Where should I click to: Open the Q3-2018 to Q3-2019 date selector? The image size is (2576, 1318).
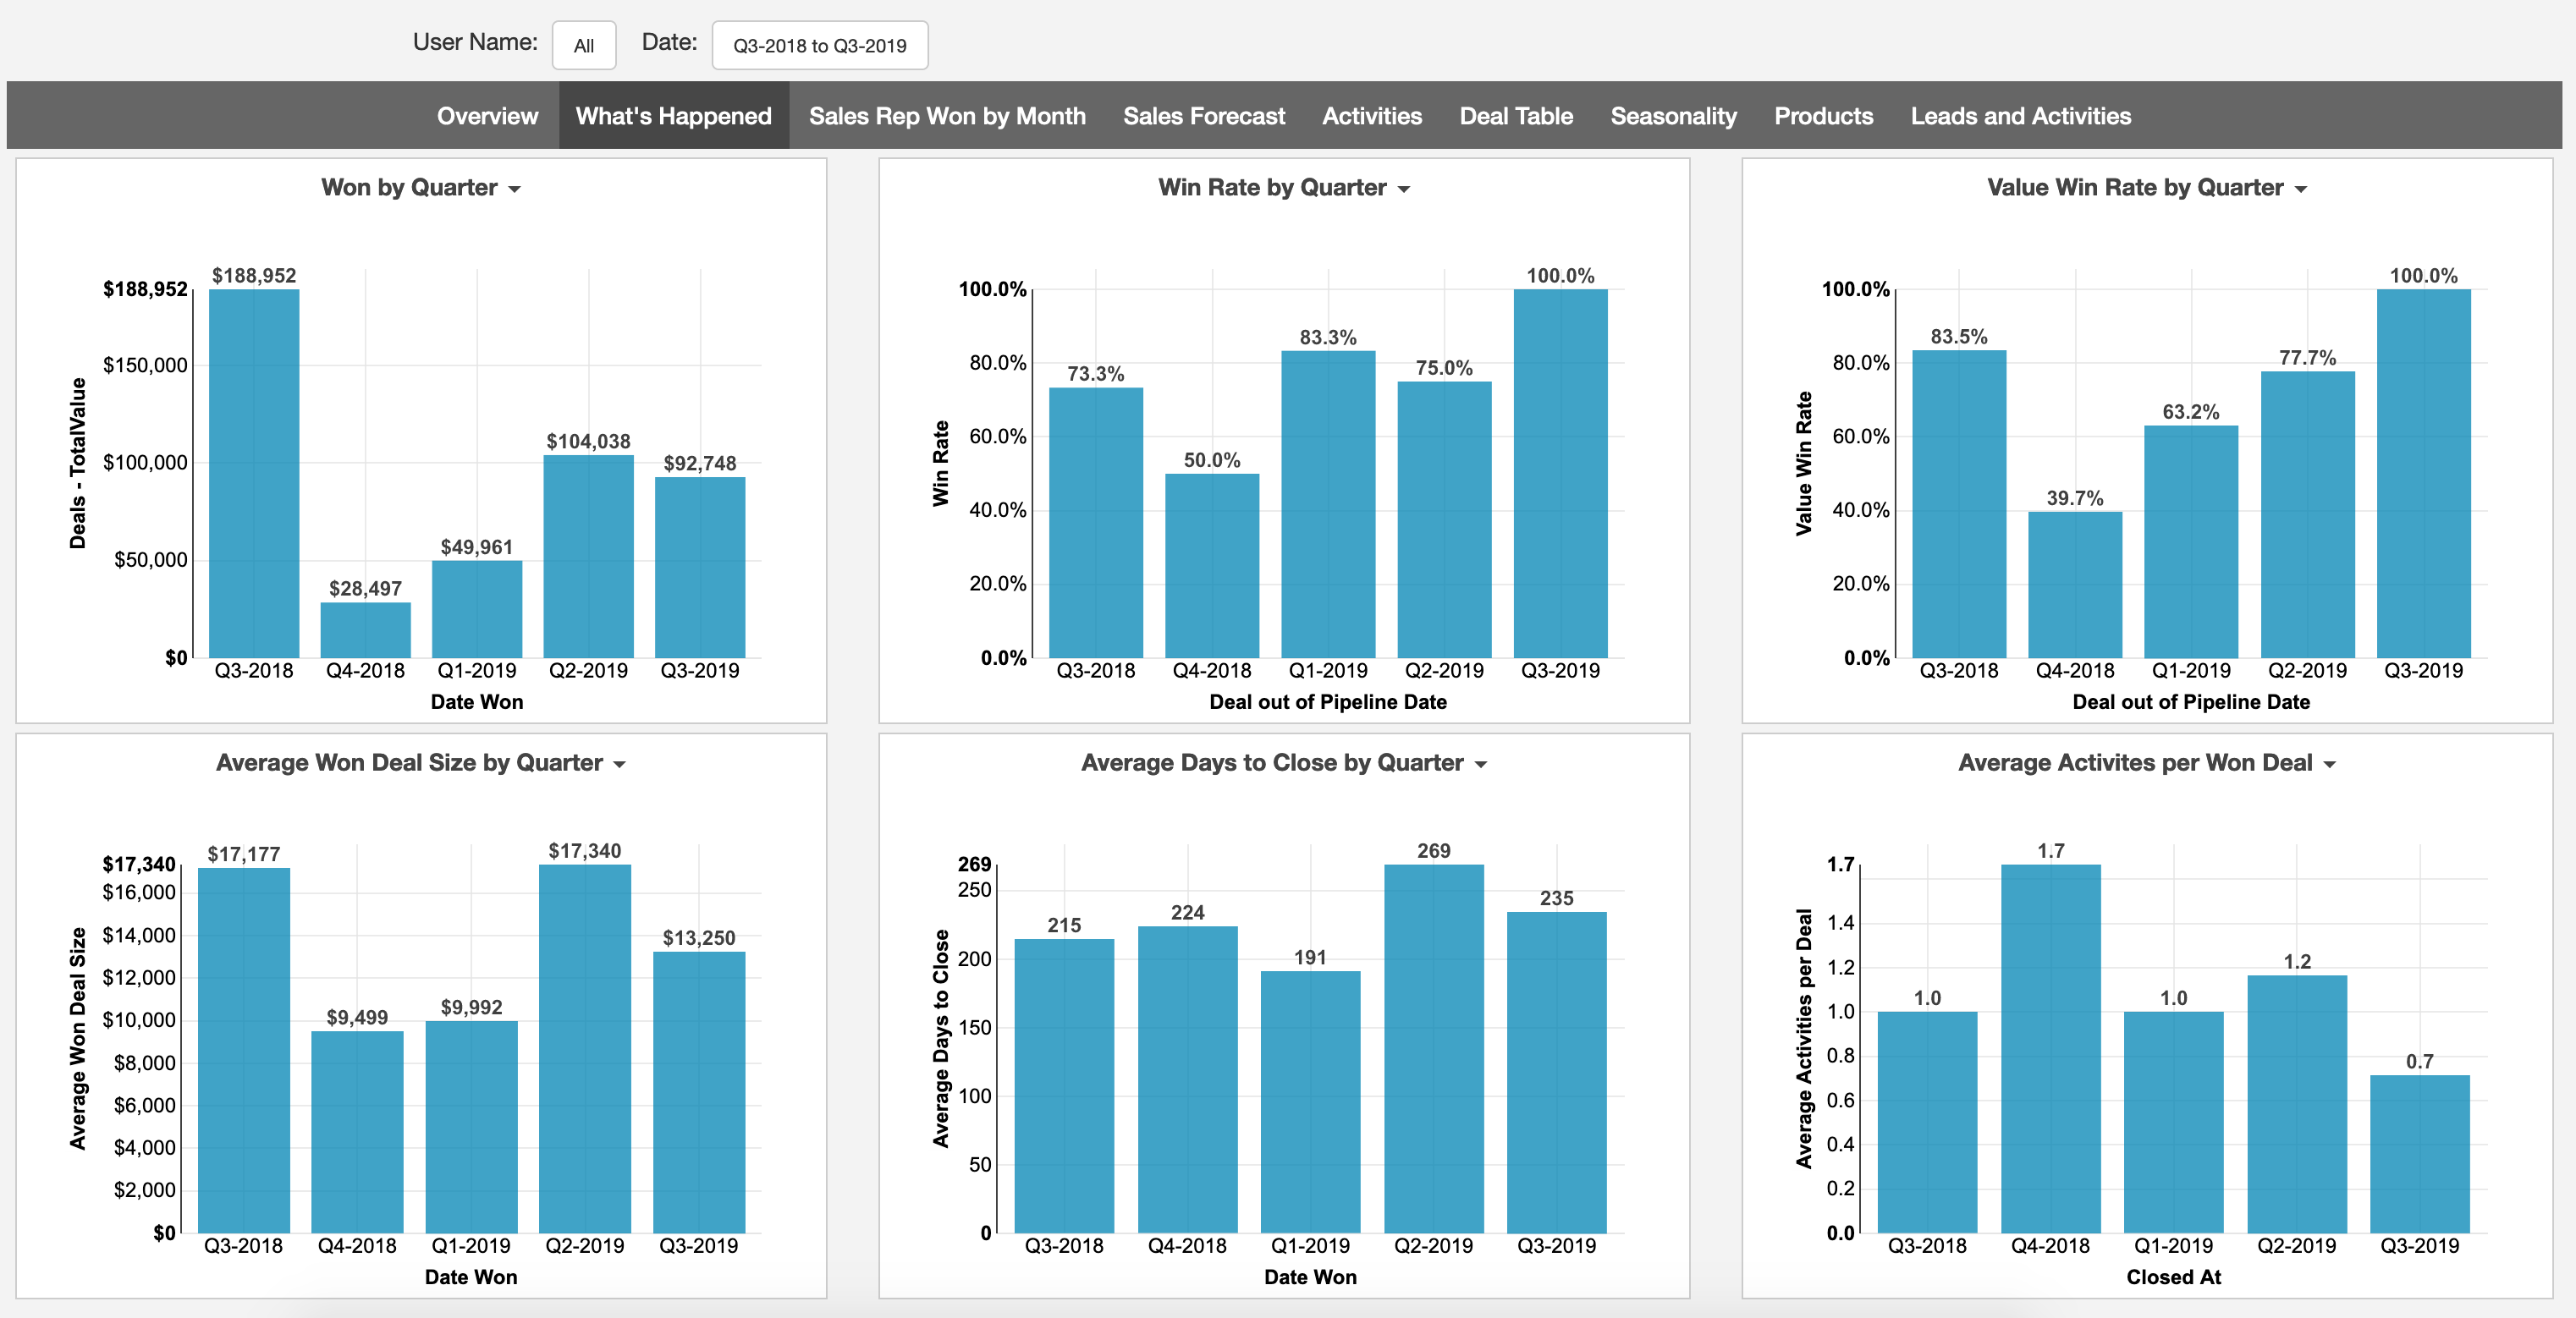820,45
